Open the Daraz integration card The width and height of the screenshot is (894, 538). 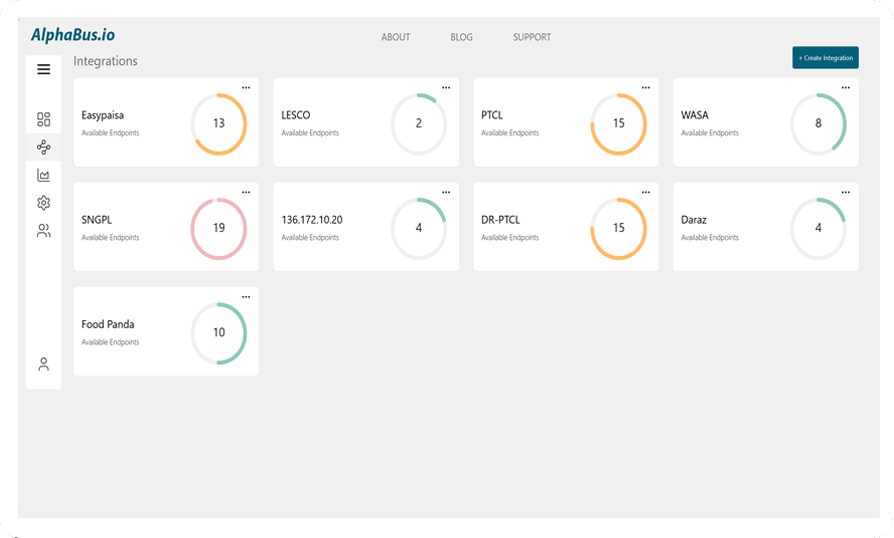tap(765, 227)
